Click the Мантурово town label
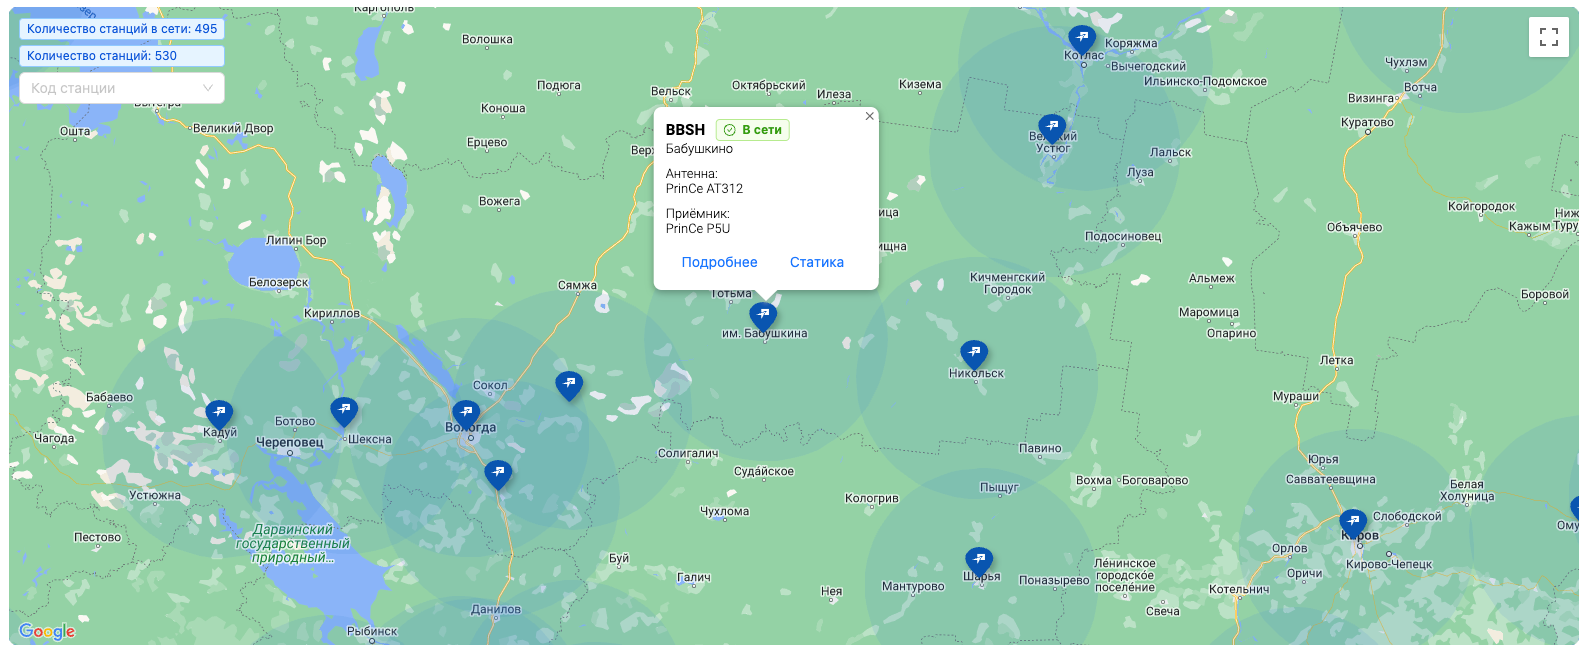The image size is (1586, 651). click(x=913, y=586)
